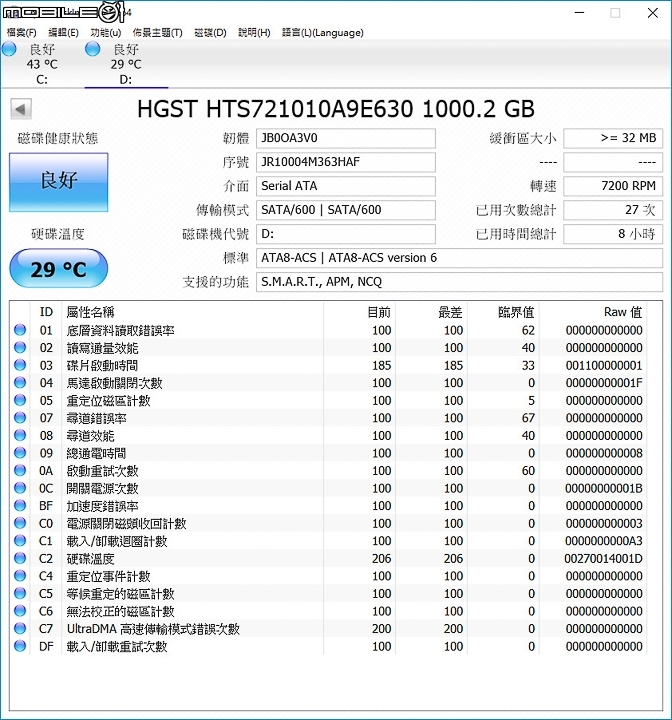Open the 編輯(E) menu
This screenshot has height=720, width=672.
[63, 33]
